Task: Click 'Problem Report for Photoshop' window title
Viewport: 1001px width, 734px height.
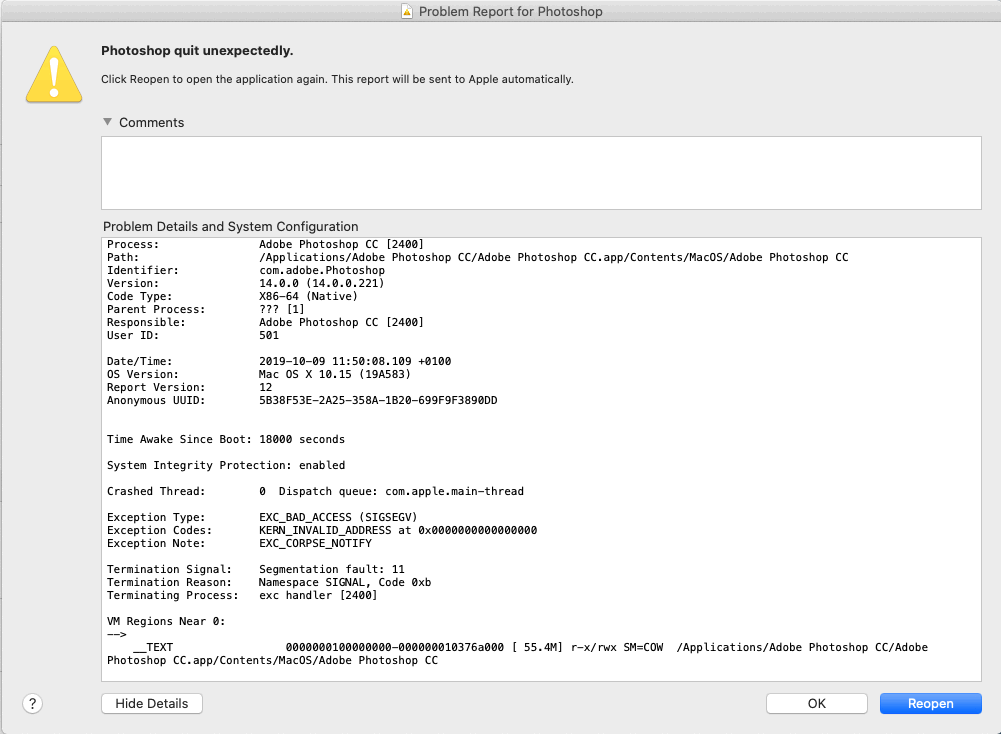Action: tap(511, 11)
